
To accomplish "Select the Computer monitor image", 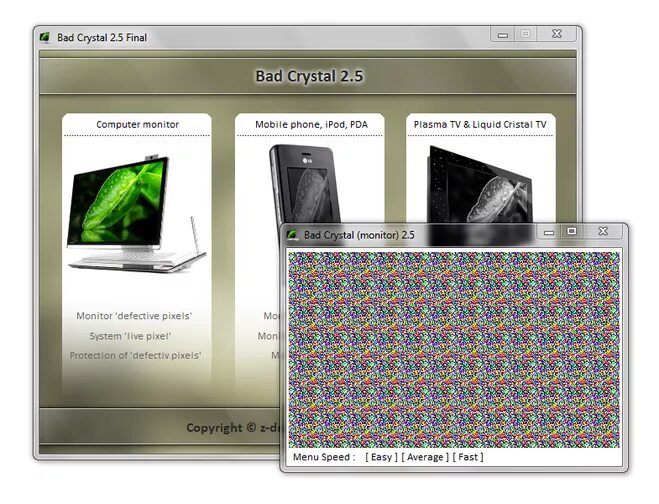I will tap(136, 213).
